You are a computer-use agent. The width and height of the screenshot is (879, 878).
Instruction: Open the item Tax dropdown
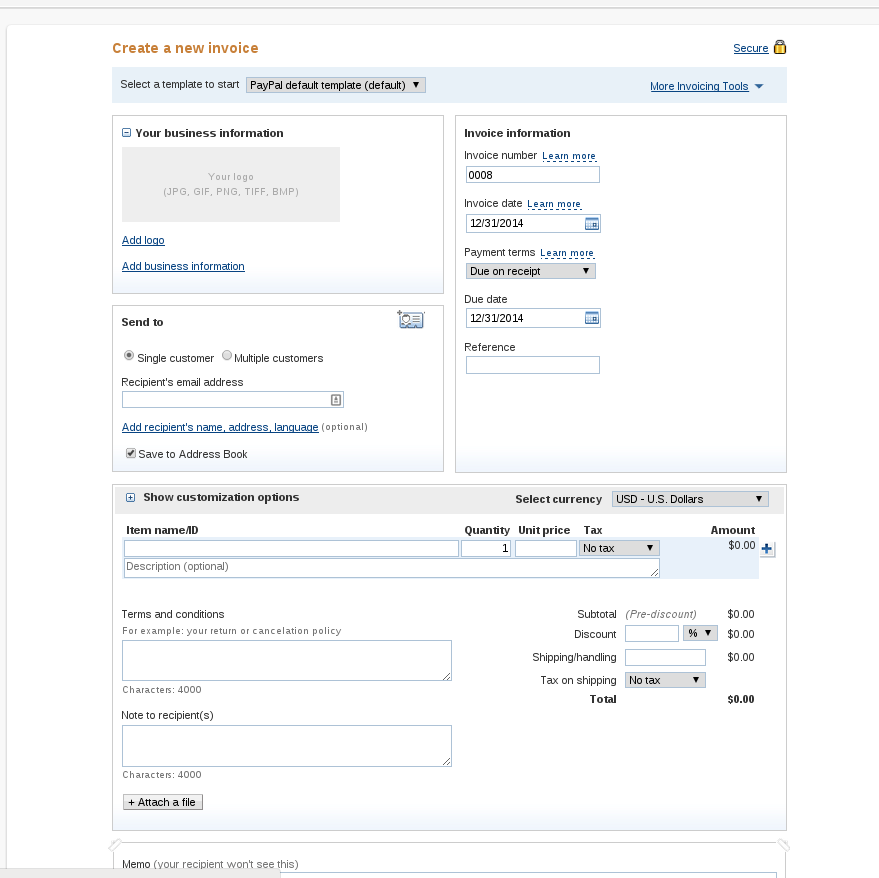coord(618,548)
